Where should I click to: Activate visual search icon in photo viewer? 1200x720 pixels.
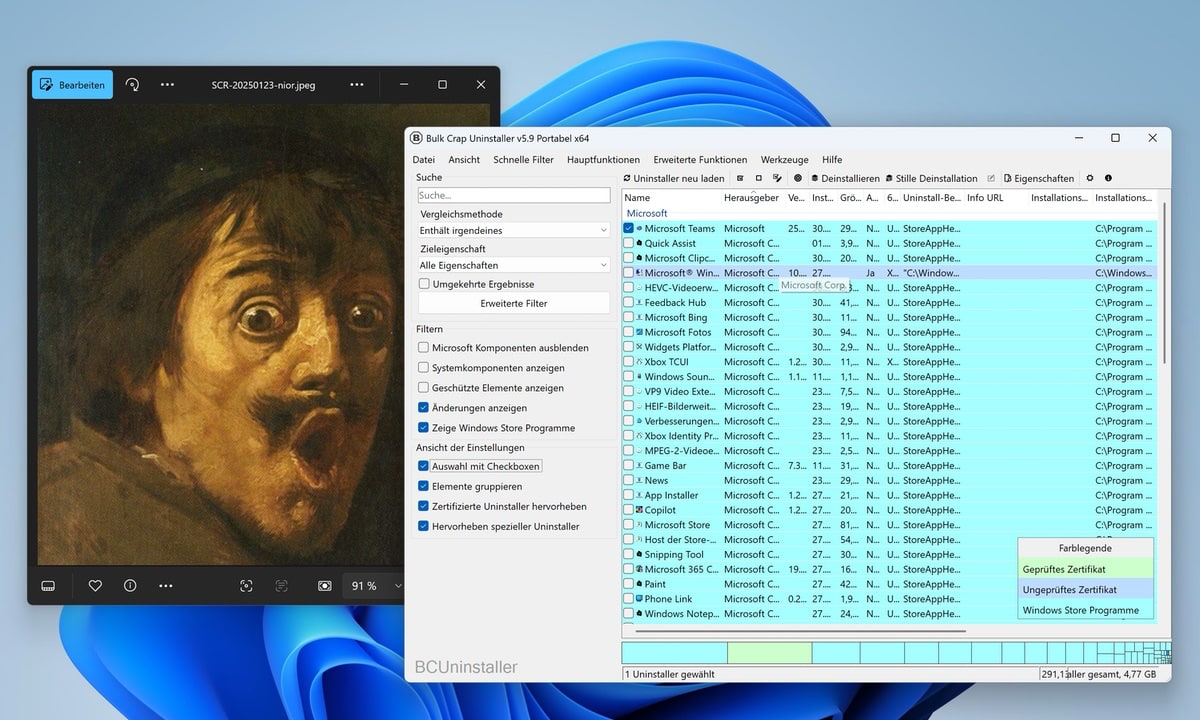pyautogui.click(x=246, y=585)
